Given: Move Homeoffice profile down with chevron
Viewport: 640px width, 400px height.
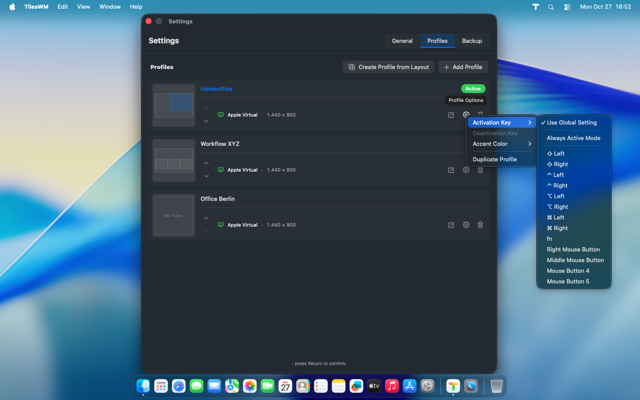Looking at the screenshot, I should [x=206, y=121].
